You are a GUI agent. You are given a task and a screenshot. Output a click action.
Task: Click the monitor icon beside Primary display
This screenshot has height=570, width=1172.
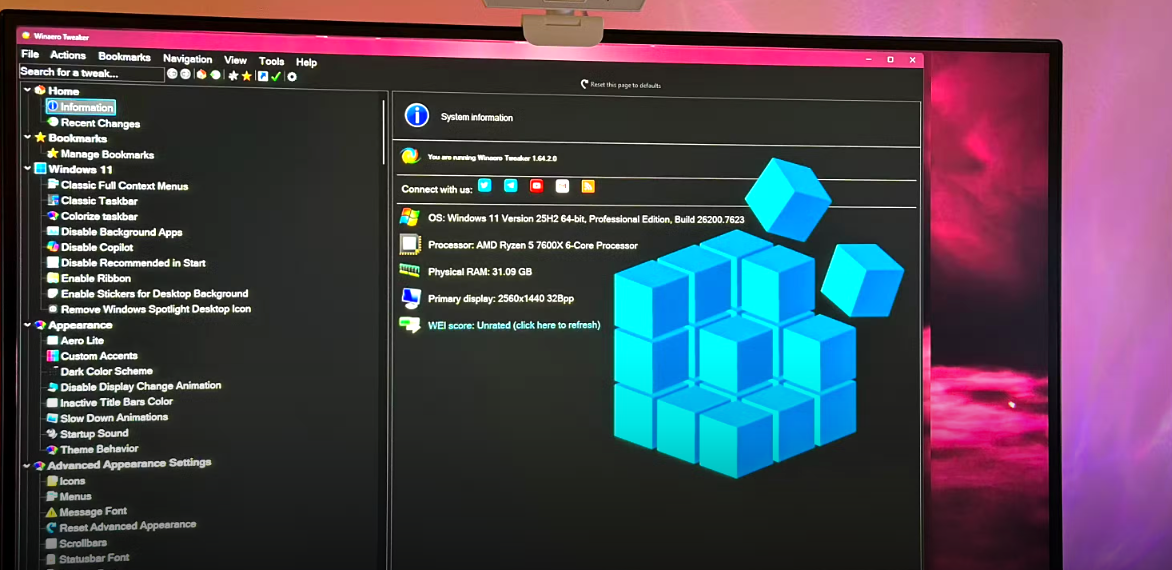point(410,298)
